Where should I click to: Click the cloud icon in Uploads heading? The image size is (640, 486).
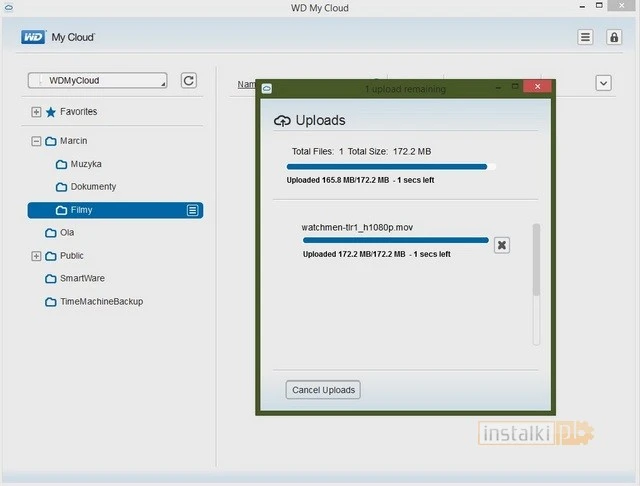click(282, 121)
